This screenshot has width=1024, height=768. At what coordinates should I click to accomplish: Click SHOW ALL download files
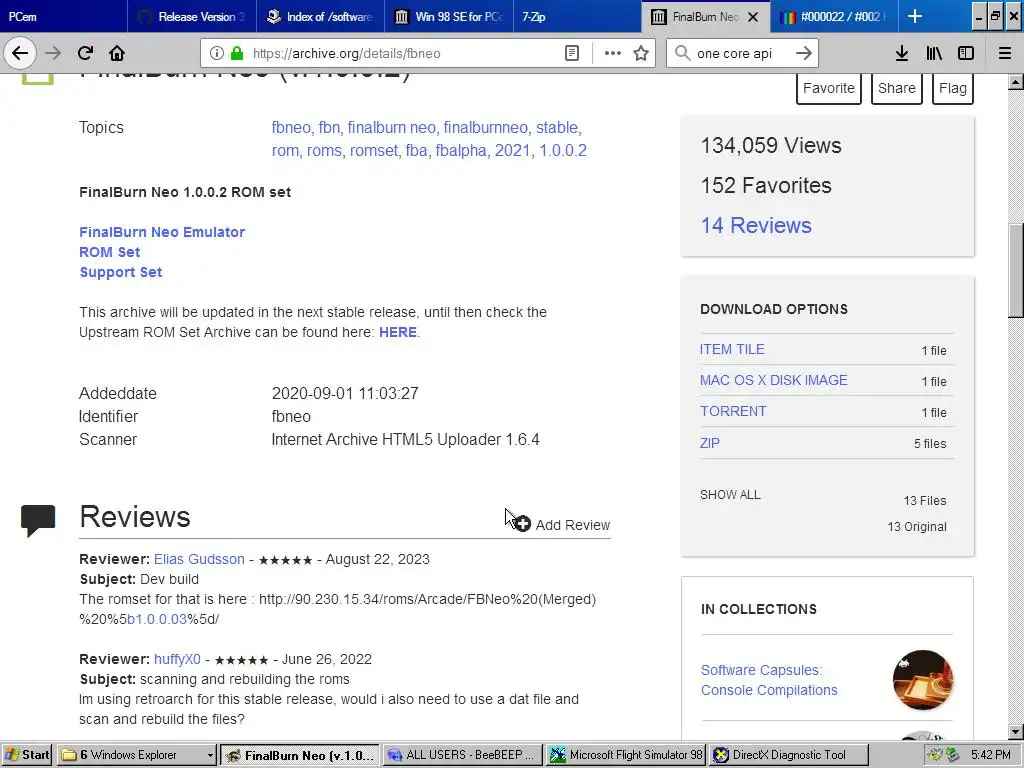pyautogui.click(x=730, y=494)
